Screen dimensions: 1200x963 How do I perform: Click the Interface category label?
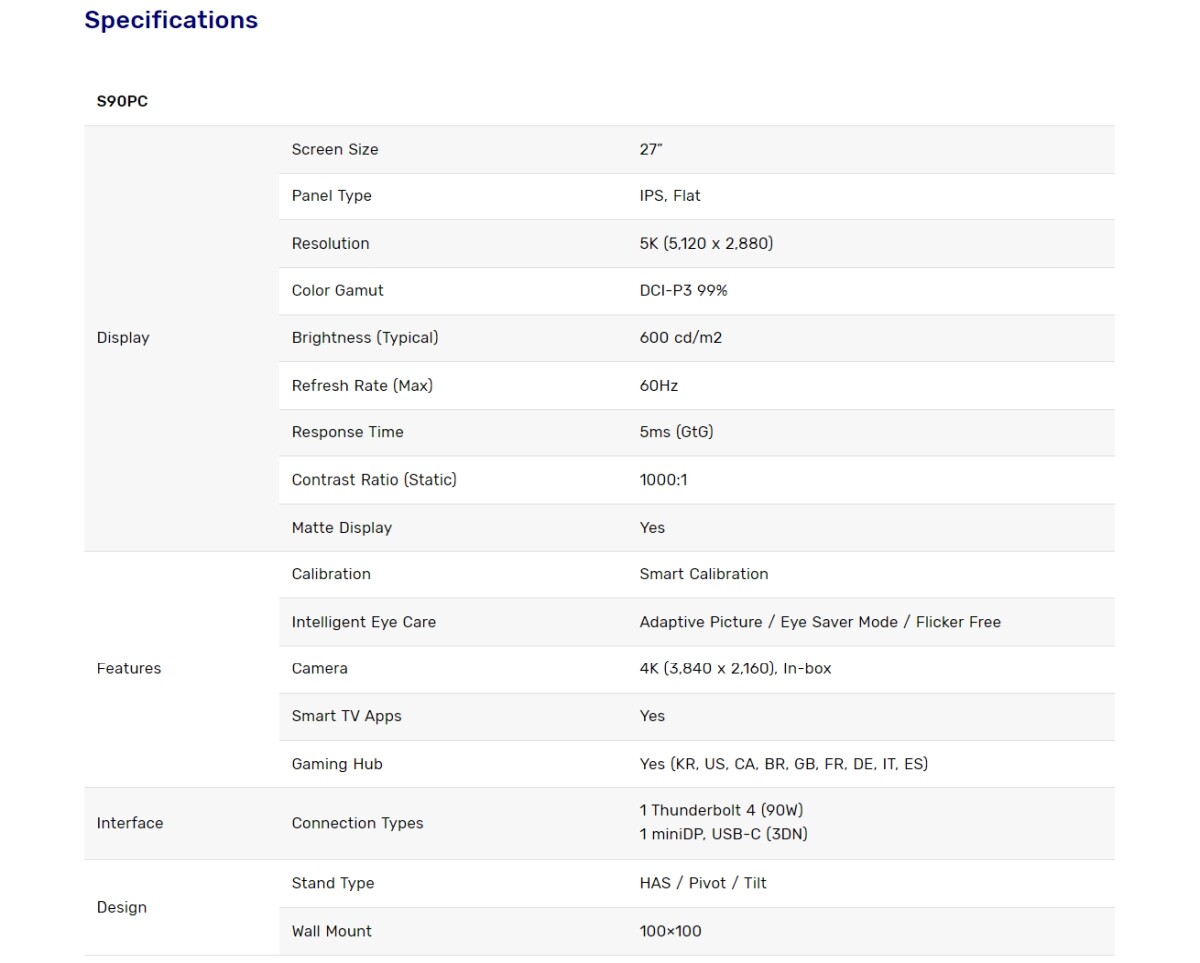tap(130, 823)
